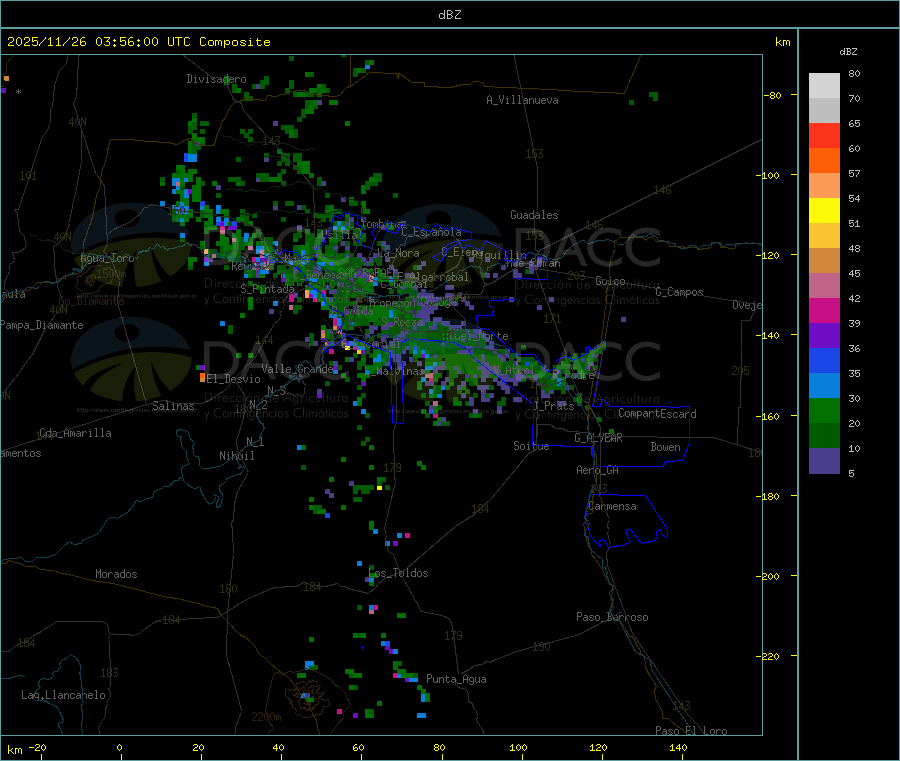Click the 2200m volcano contour label
900x761 pixels.
point(266,717)
